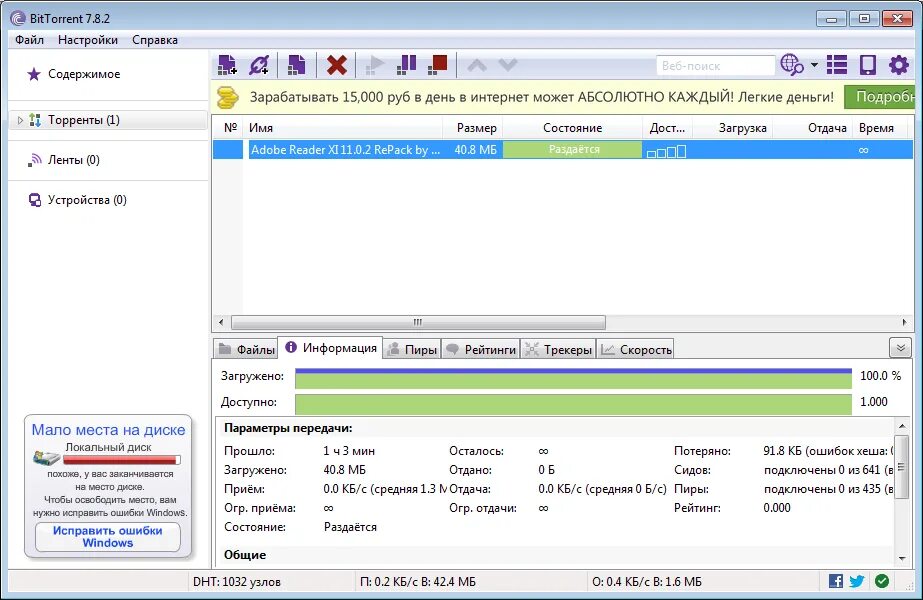Sort by the Имя column header
923x600 pixels.
344,128
